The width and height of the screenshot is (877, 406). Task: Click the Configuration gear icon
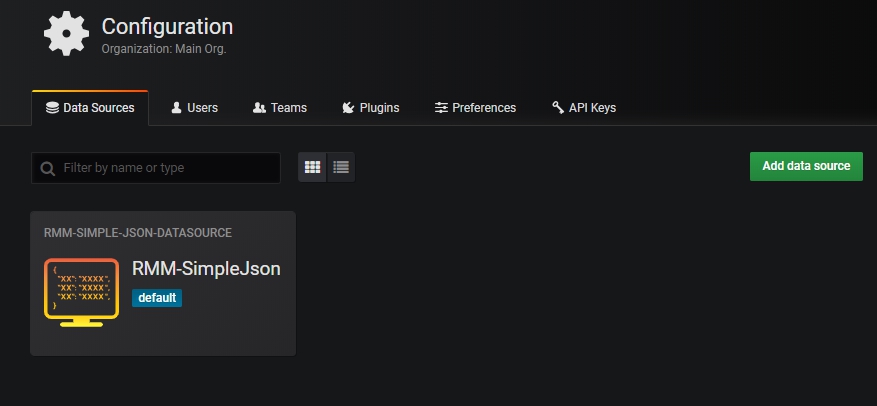pos(66,33)
